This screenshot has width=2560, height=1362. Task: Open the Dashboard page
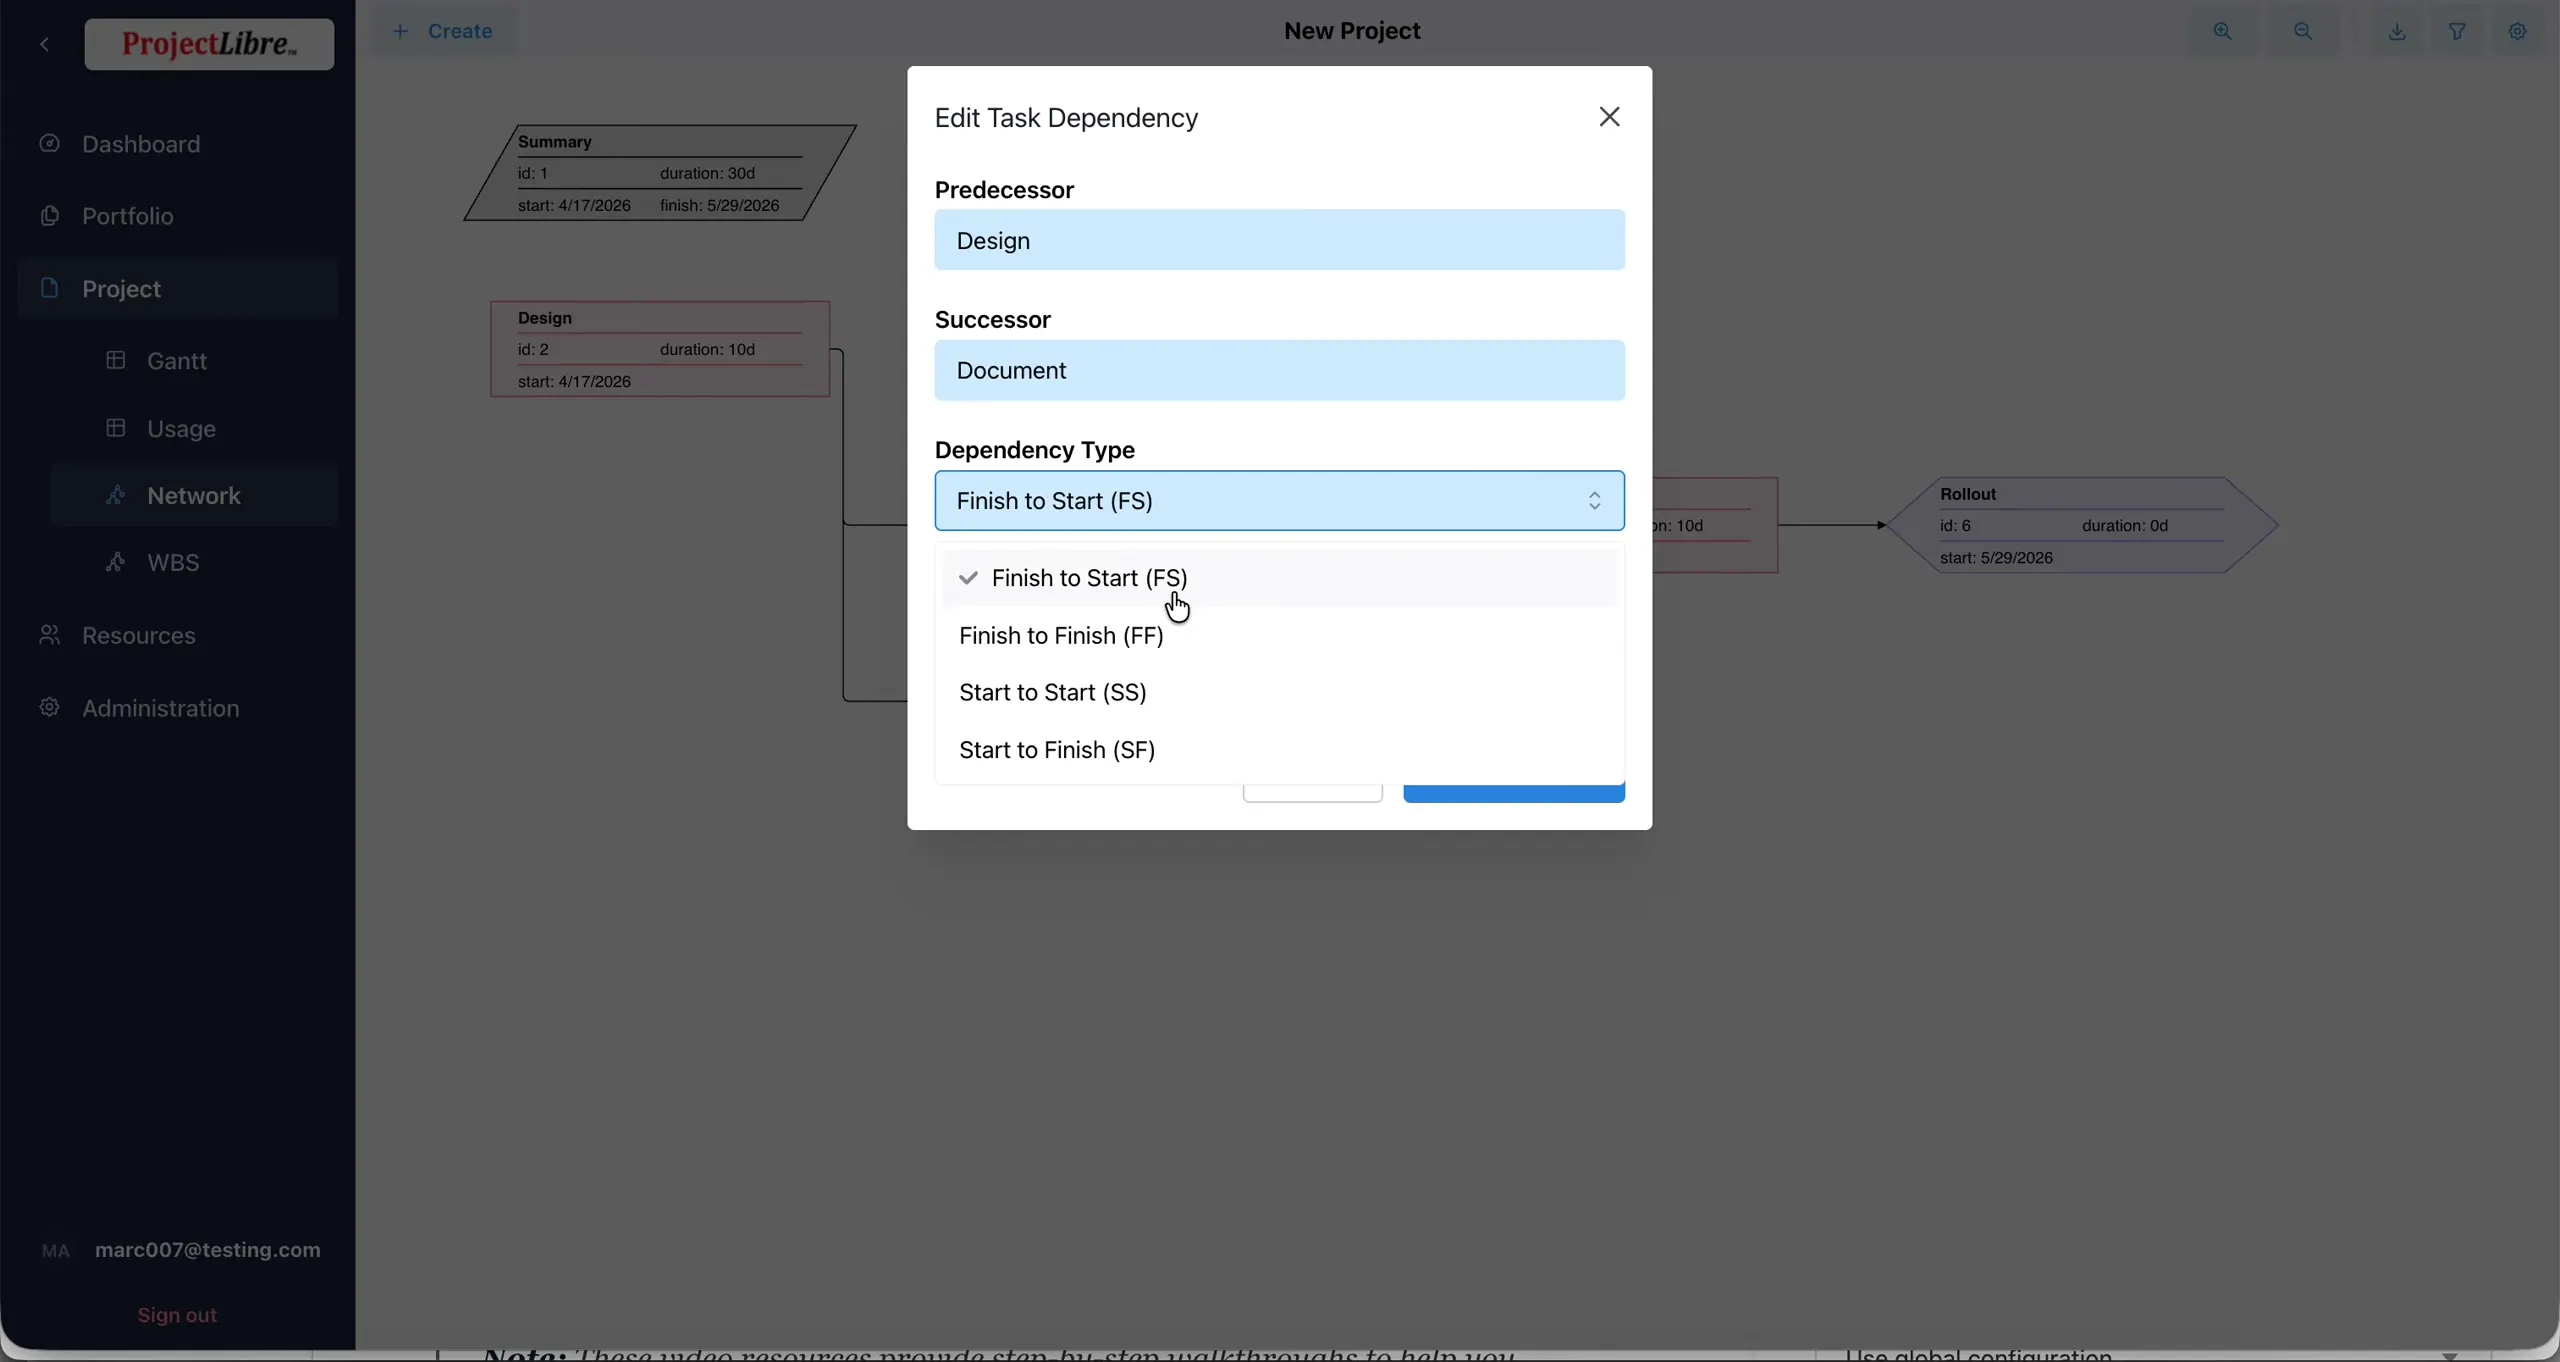tap(141, 144)
